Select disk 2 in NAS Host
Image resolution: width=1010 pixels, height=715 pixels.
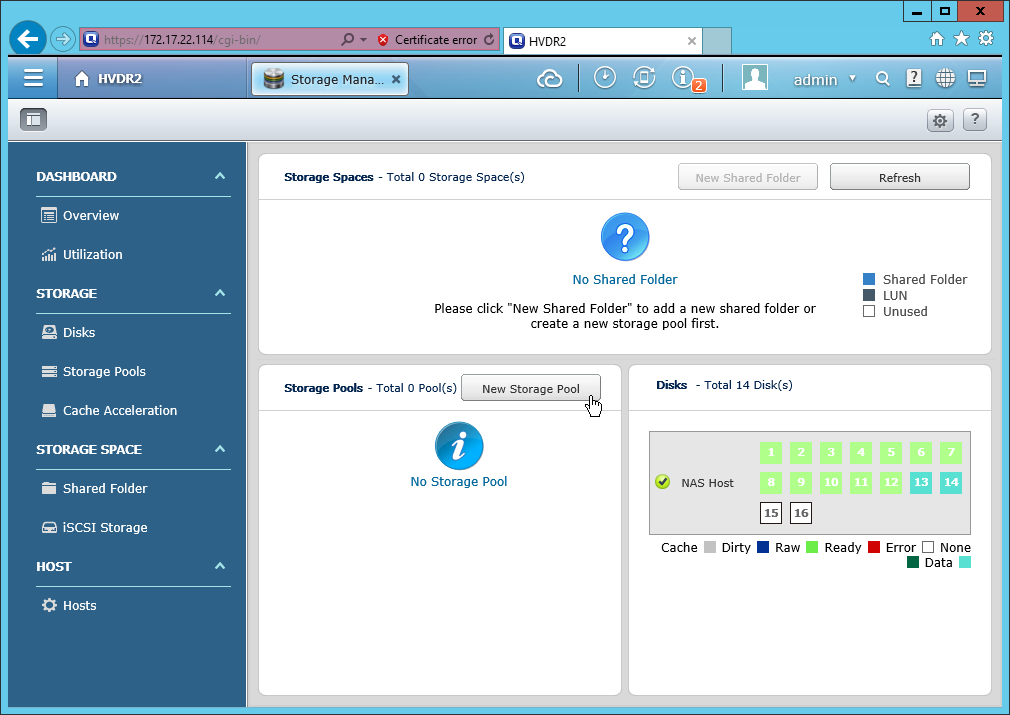[x=801, y=452]
